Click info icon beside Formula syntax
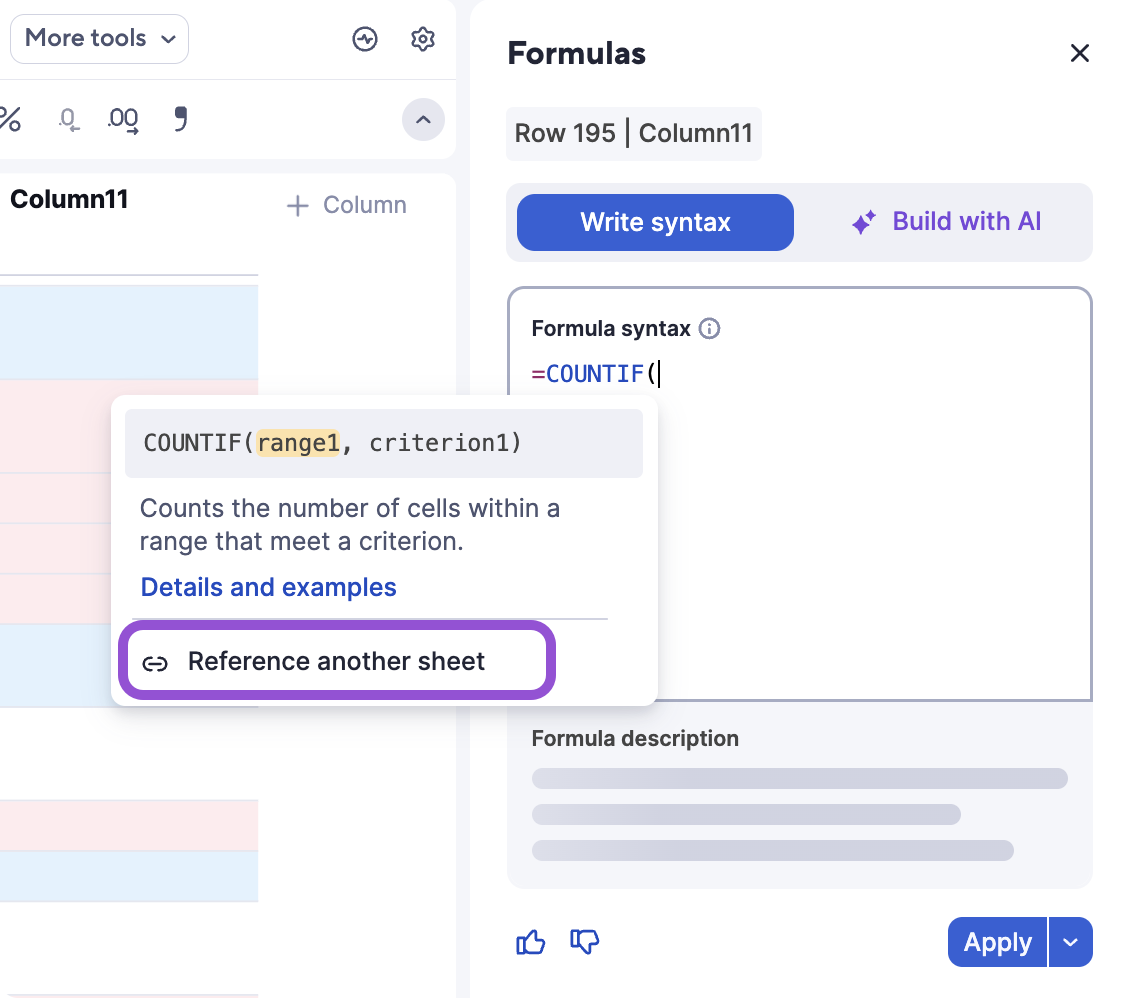This screenshot has height=998, width=1126. 709,329
